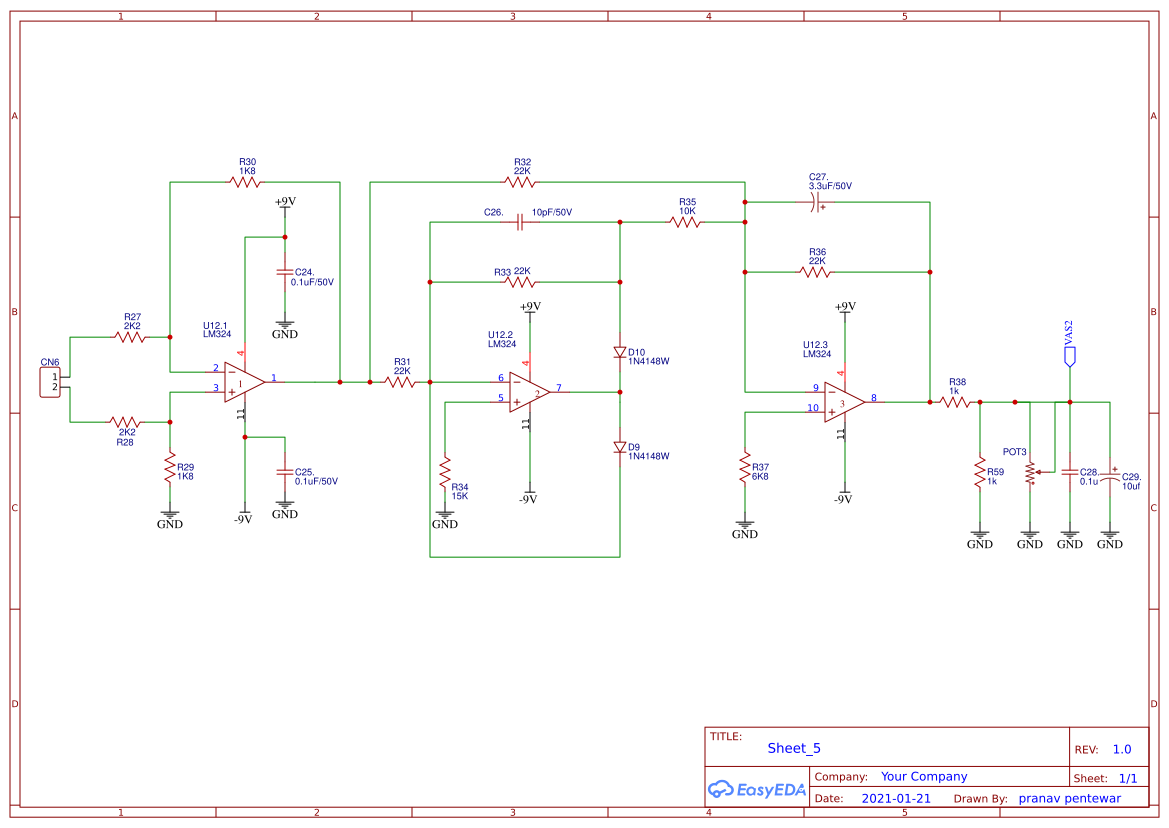Select the R38 1k resistor symbol
The height and width of the screenshot is (828, 1169).
(x=955, y=402)
